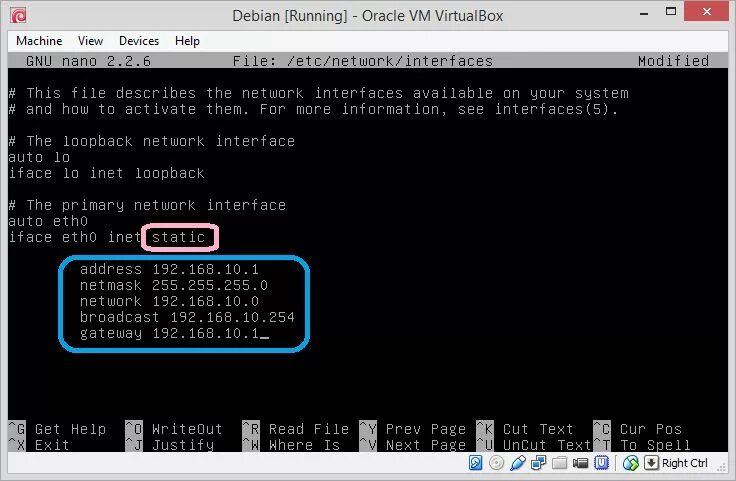Viewport: 736px width, 481px height.
Task: Click the '^U UnCut Text' shortcut hint
Action: pyautogui.click(x=534, y=445)
